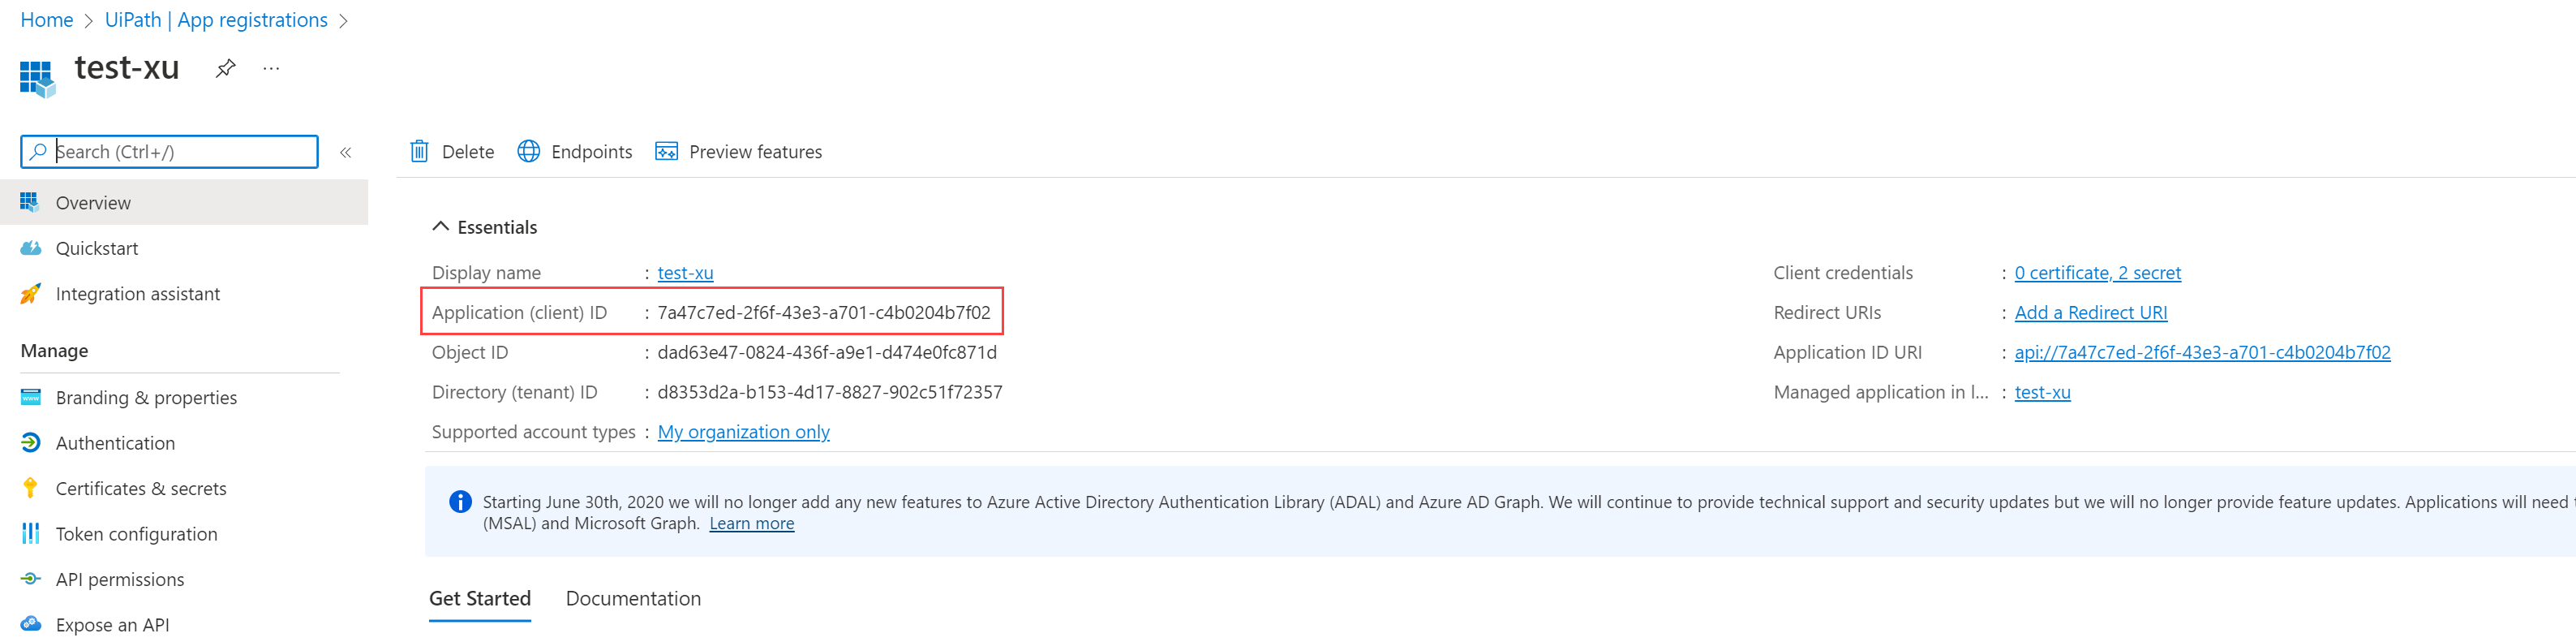This screenshot has height=642, width=2576.
Task: Click the Redirect URIs label
Action: click(x=1826, y=312)
